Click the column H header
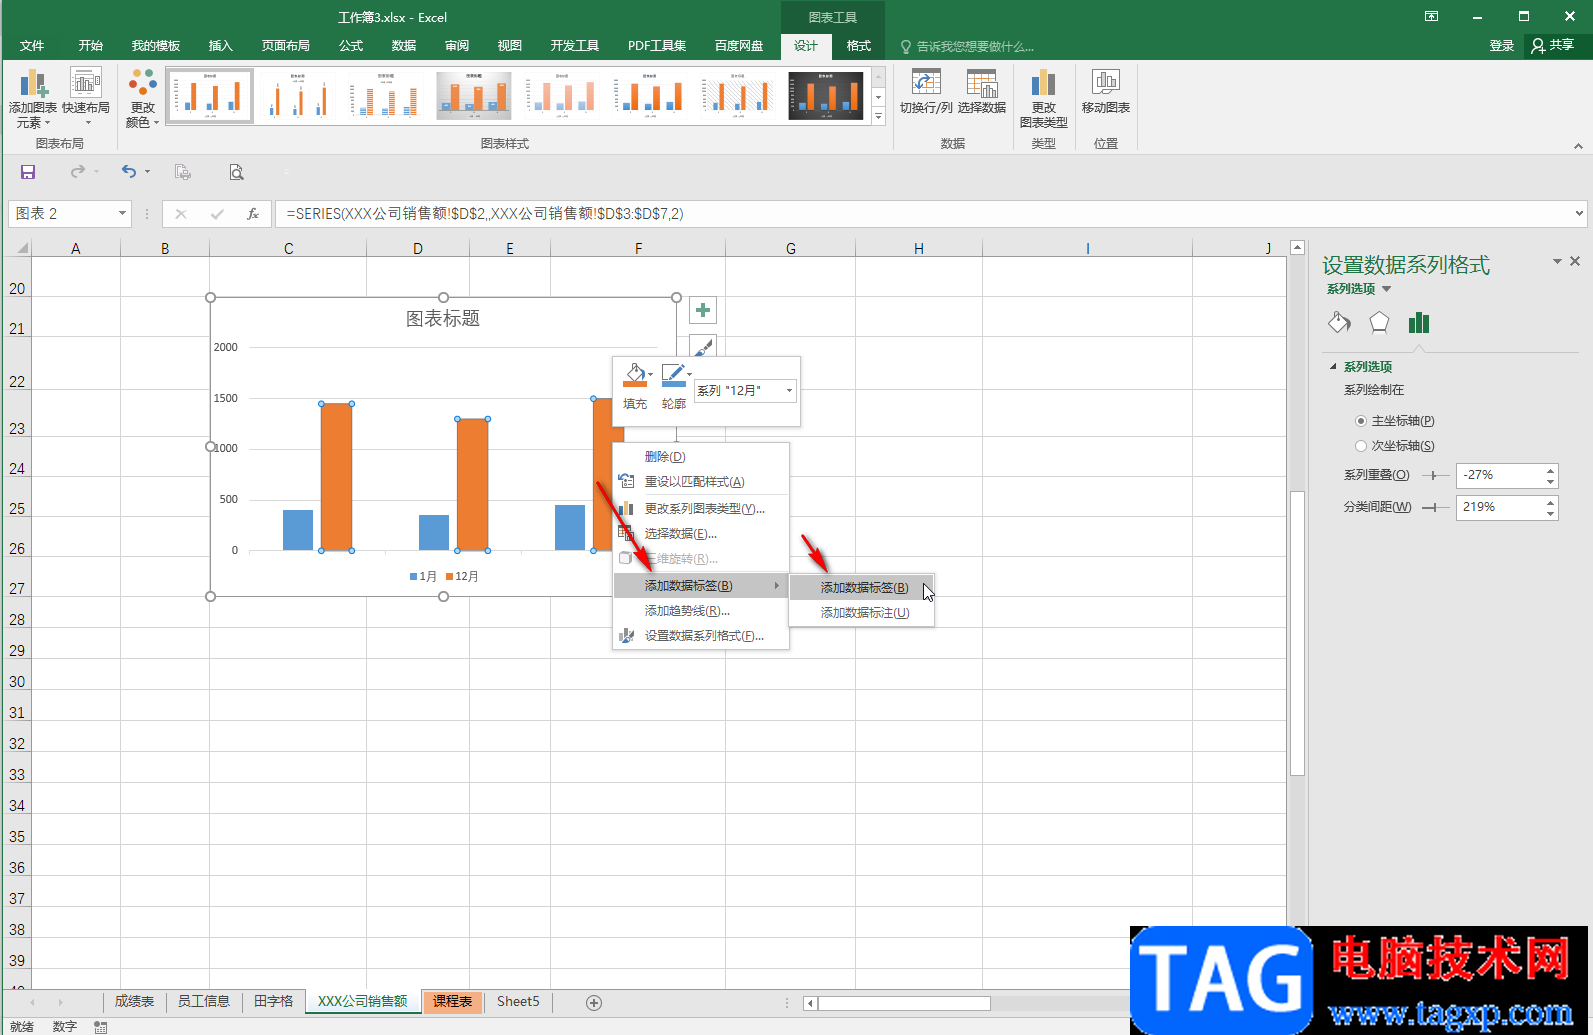1593x1035 pixels. (x=918, y=248)
